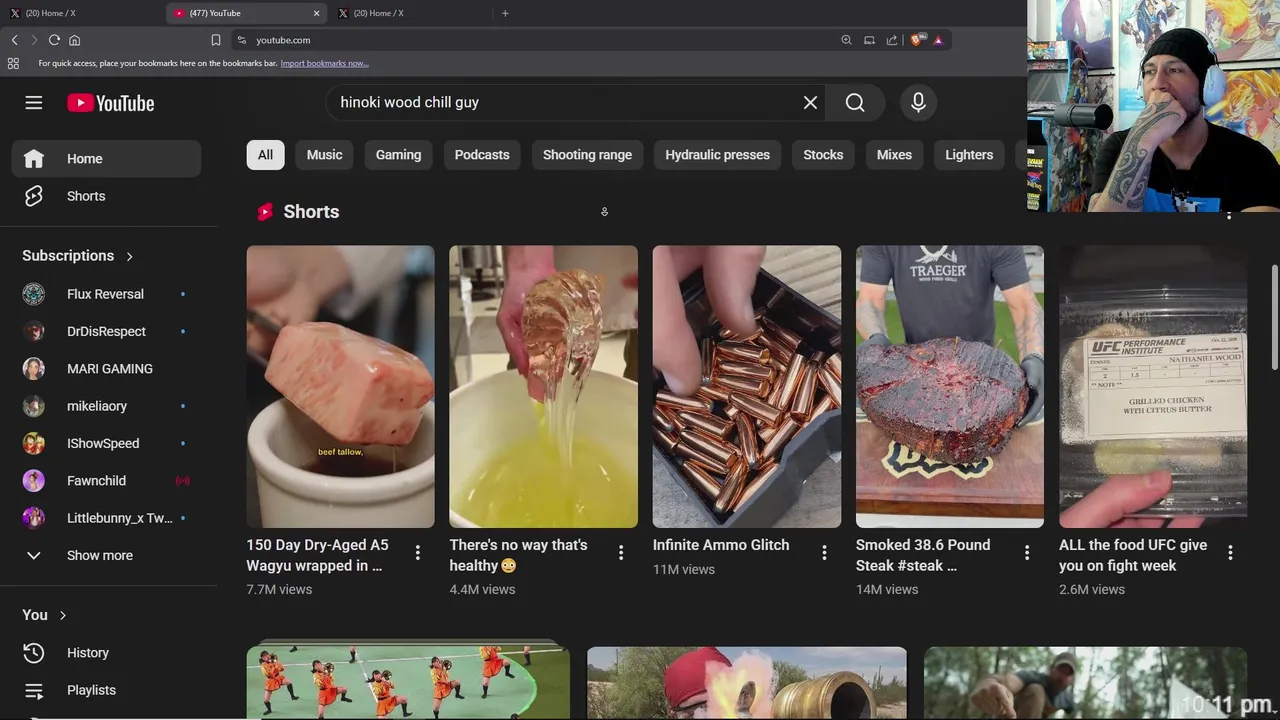Start voice search with the microphone icon
Viewport: 1280px width, 720px height.
click(x=918, y=102)
